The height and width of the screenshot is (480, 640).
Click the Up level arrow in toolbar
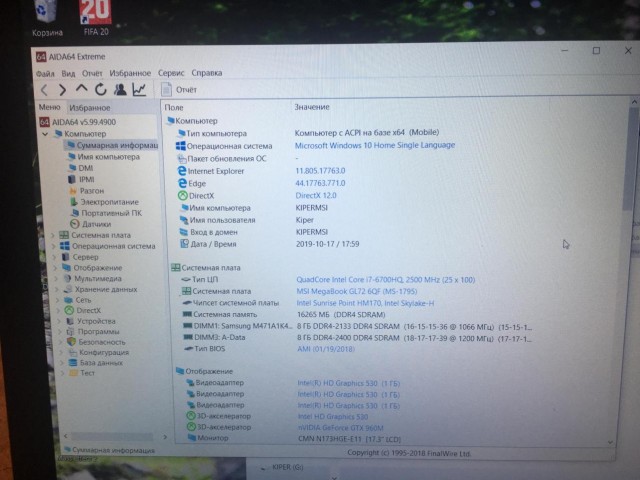point(82,90)
